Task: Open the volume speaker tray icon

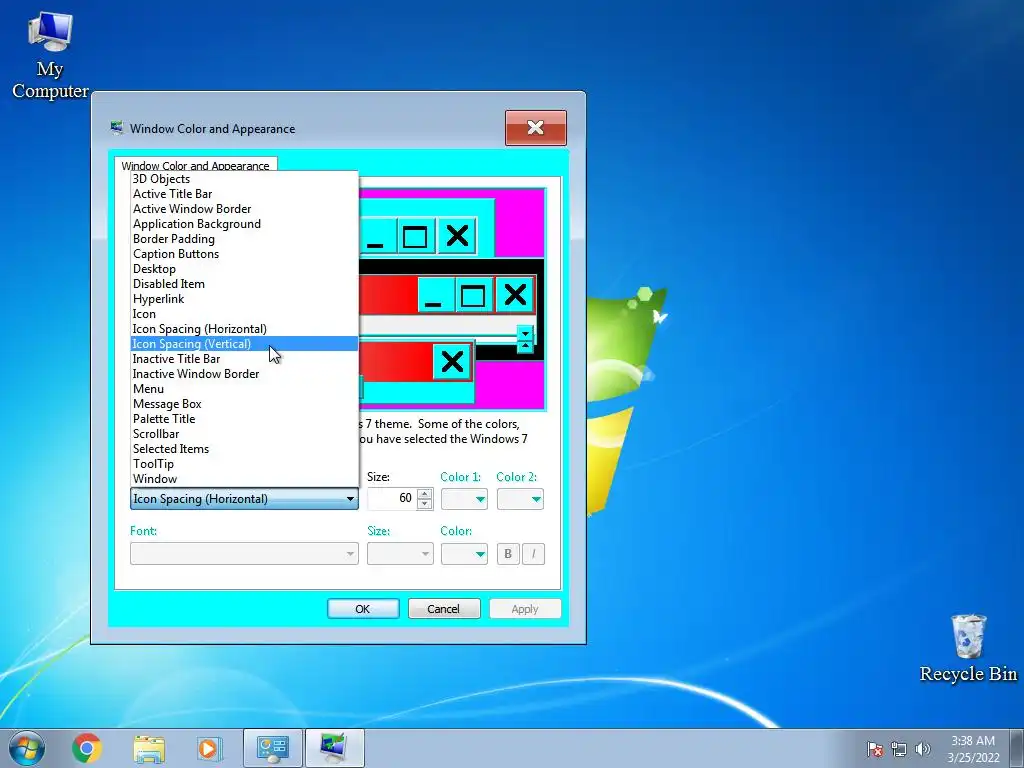Action: pyautogui.click(x=923, y=749)
